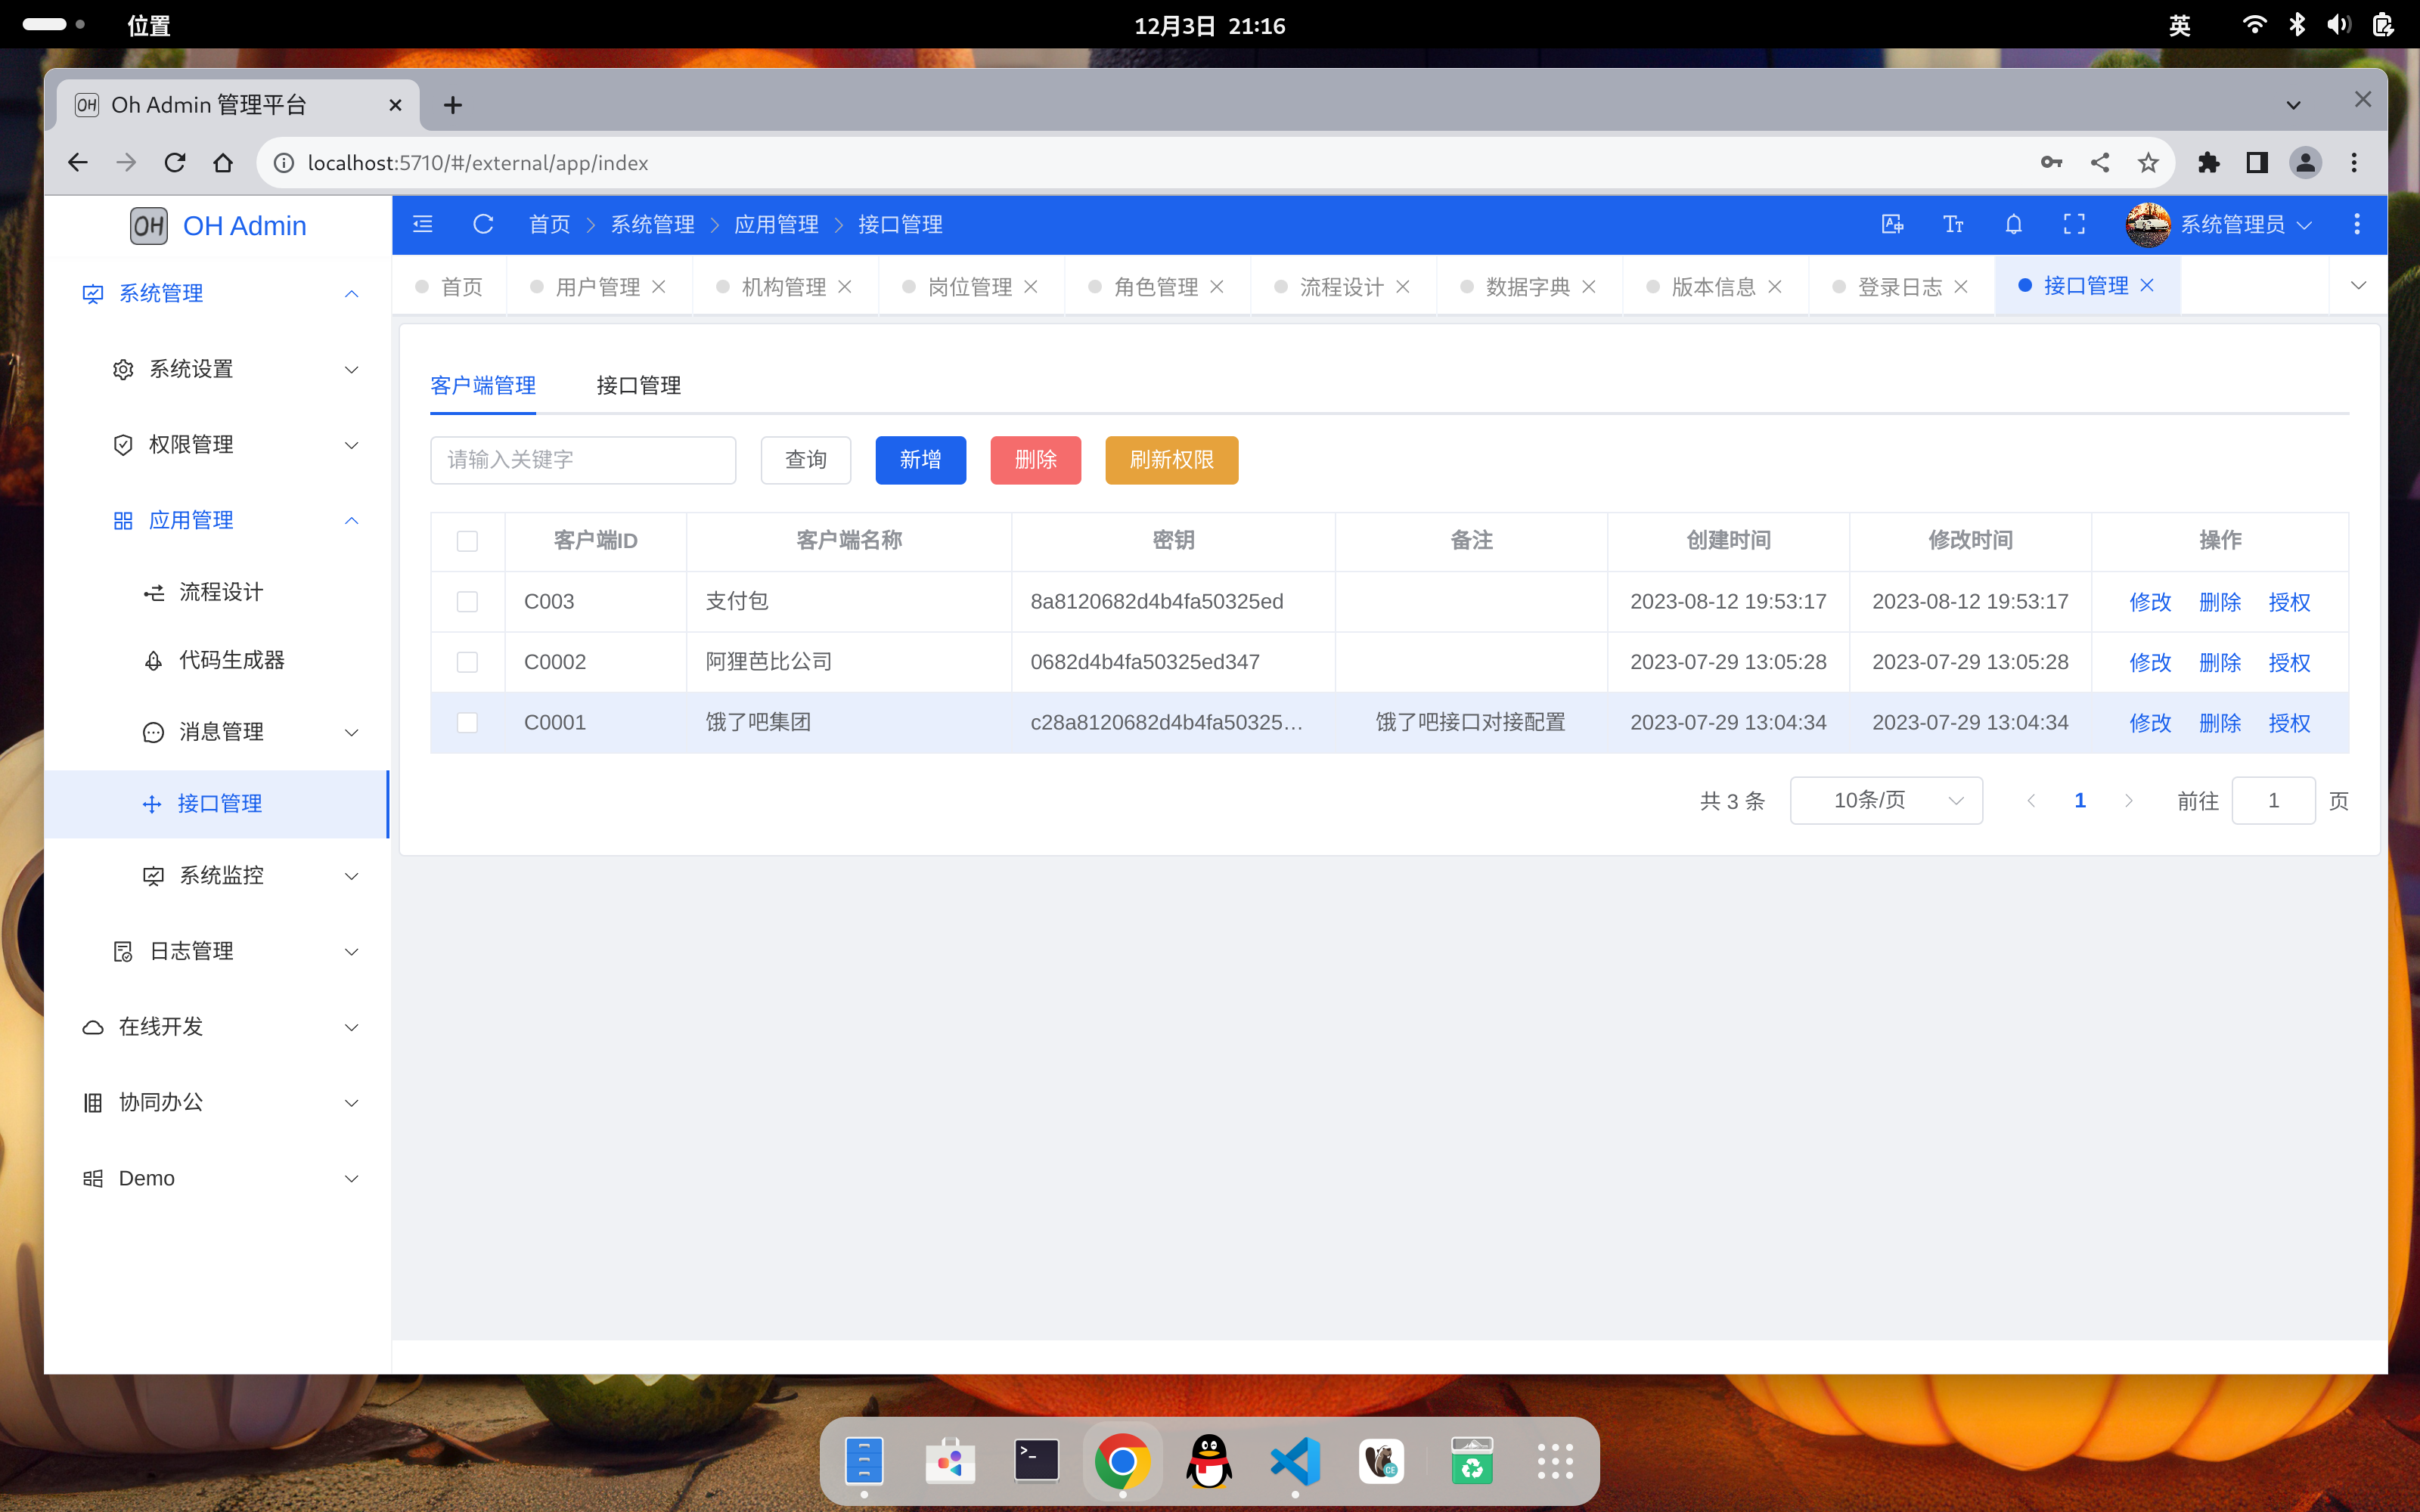The height and width of the screenshot is (1512, 2420).
Task: Open the 10条/页 page size dropdown
Action: [x=1886, y=800]
